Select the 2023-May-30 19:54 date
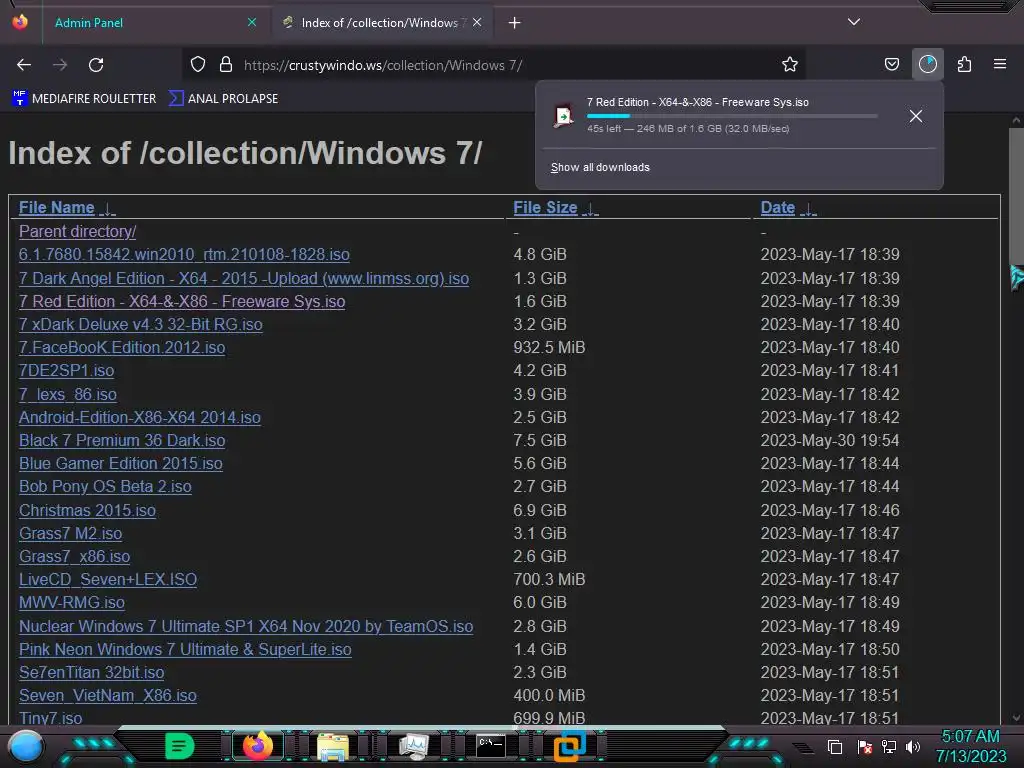Screen dimensions: 1024x768 tap(829, 440)
